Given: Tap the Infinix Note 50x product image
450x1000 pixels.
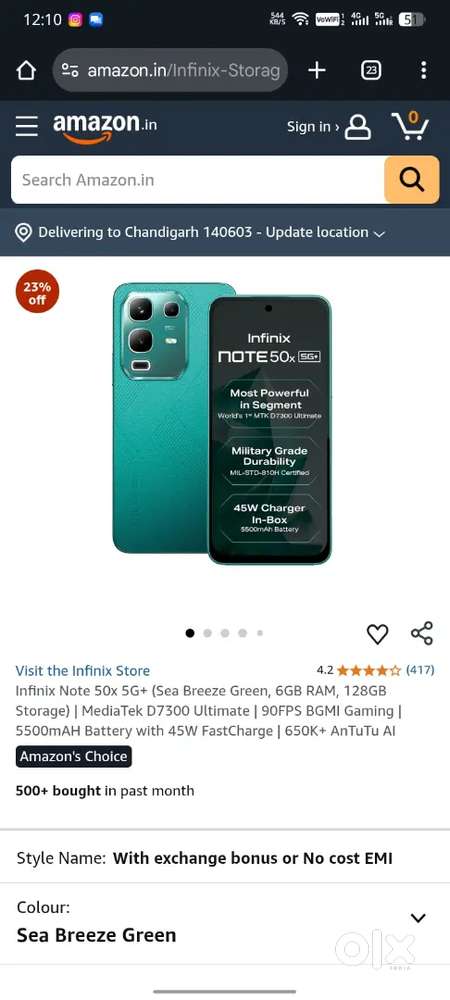Looking at the screenshot, I should (222, 423).
